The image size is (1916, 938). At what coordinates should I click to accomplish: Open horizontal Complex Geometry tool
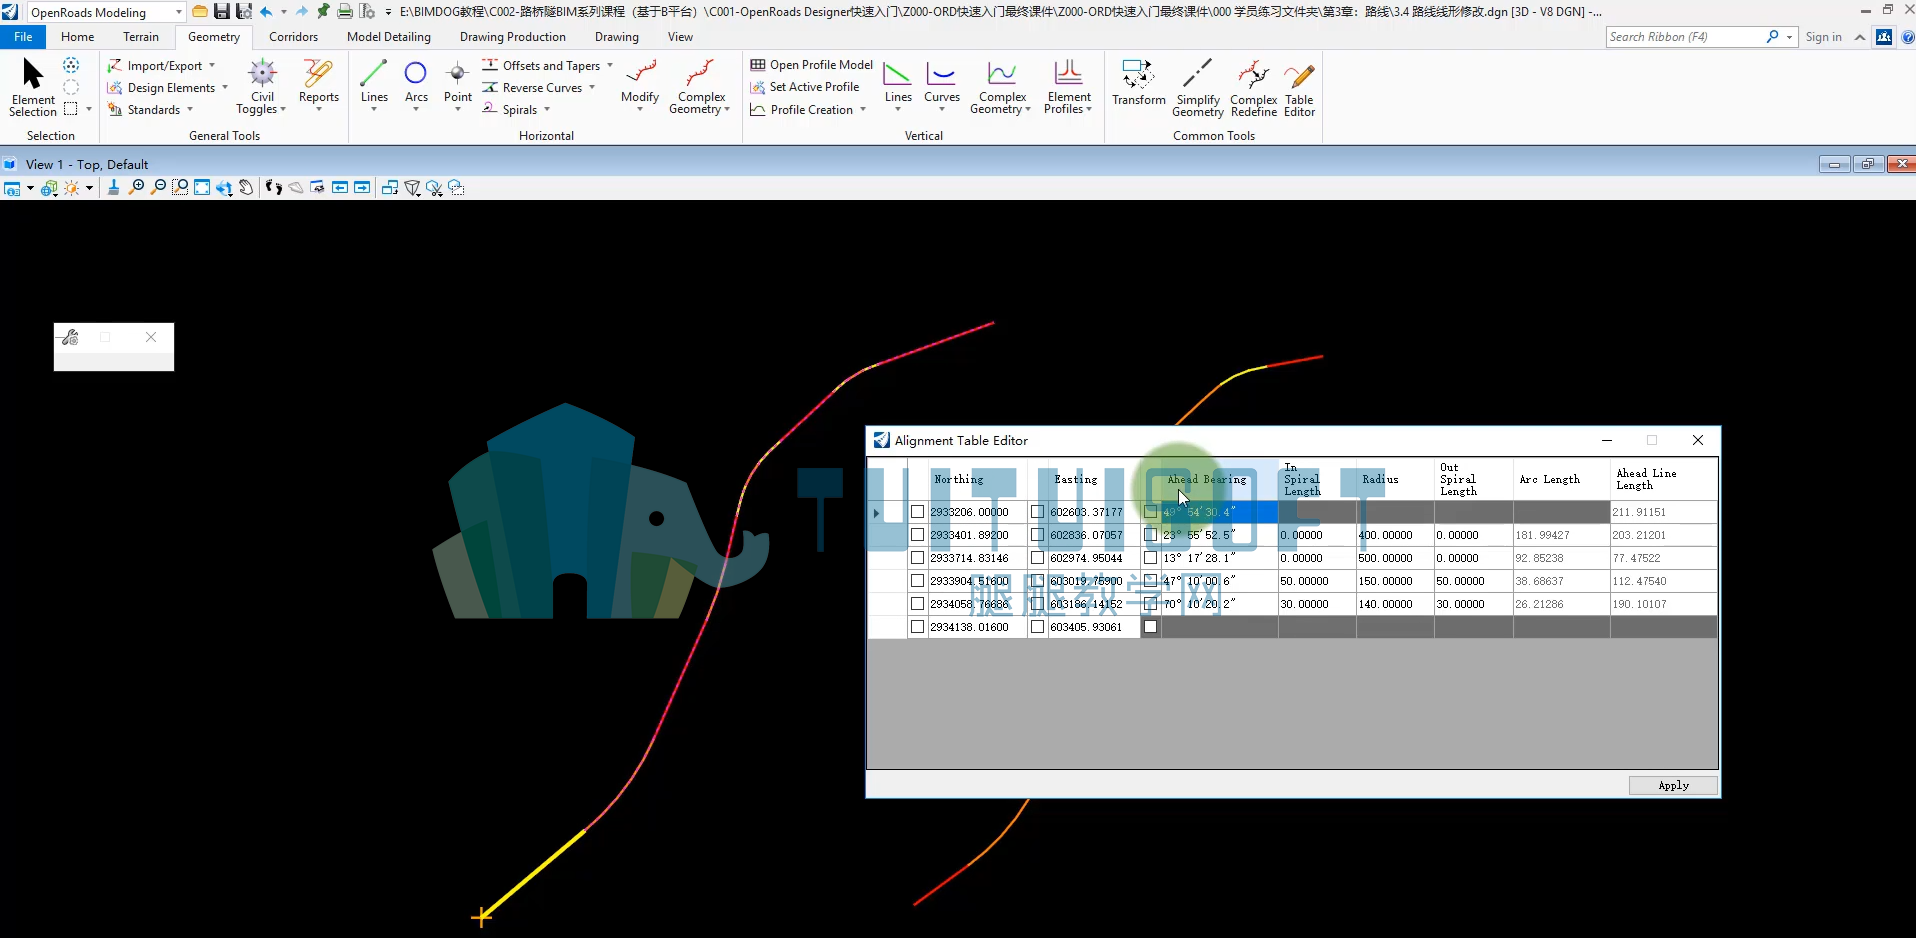point(700,88)
